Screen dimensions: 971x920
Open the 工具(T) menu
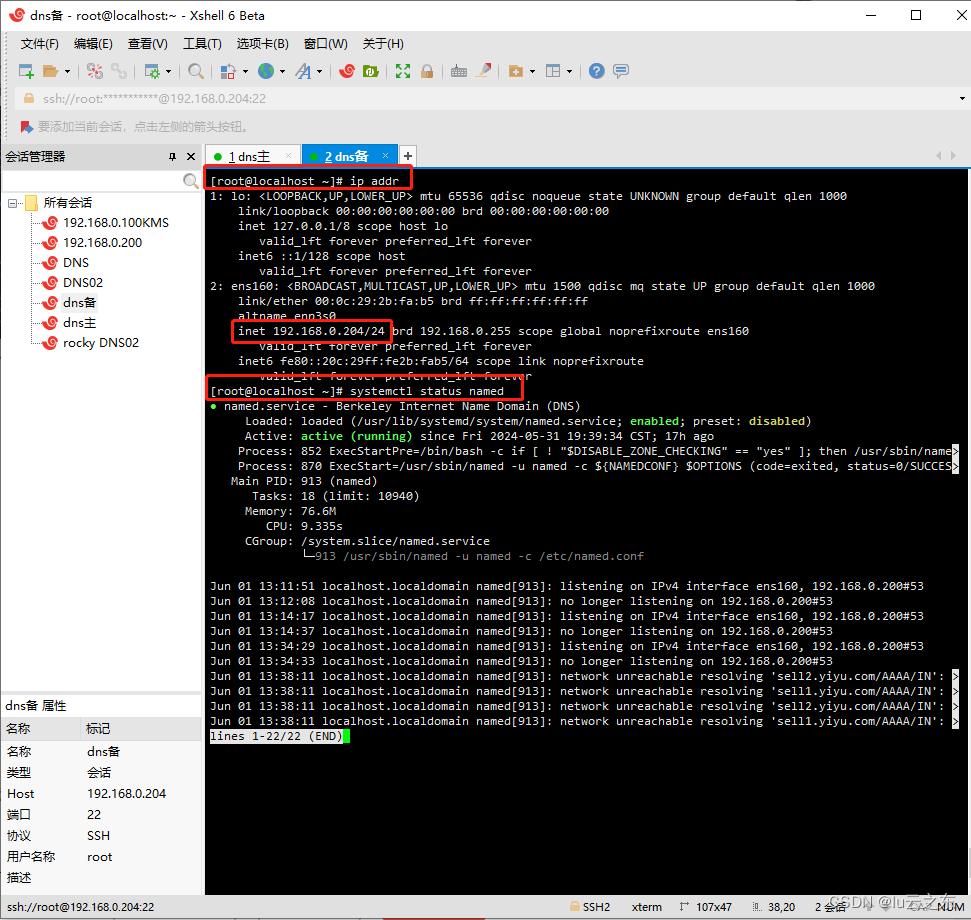coord(202,43)
